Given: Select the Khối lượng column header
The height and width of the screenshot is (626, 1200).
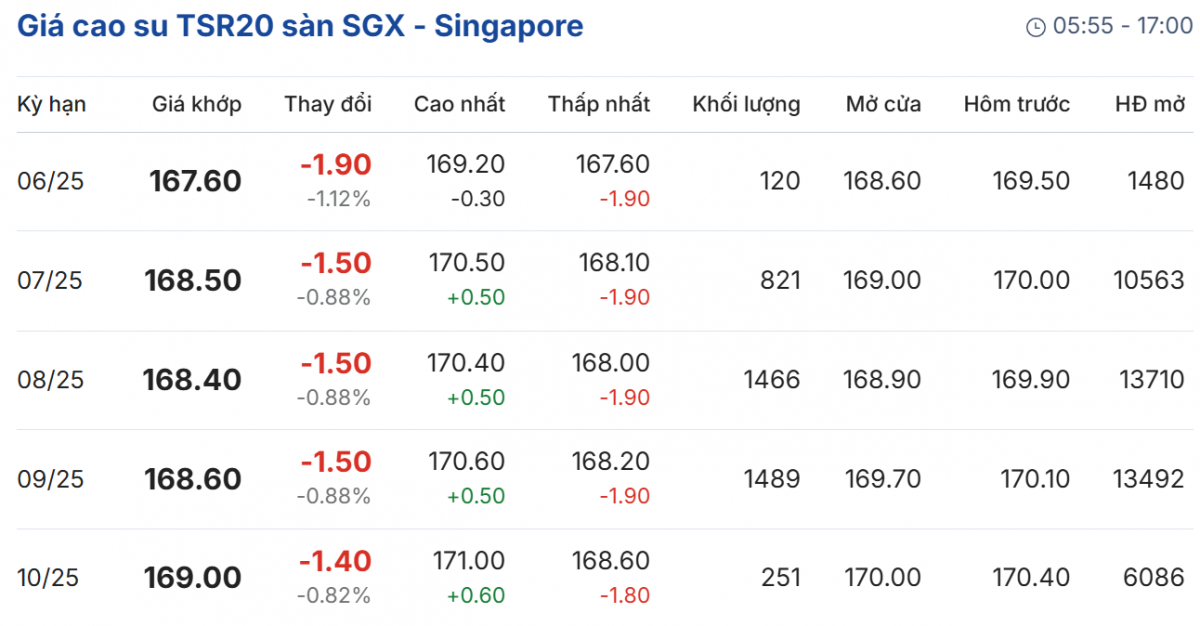Looking at the screenshot, I should [746, 104].
